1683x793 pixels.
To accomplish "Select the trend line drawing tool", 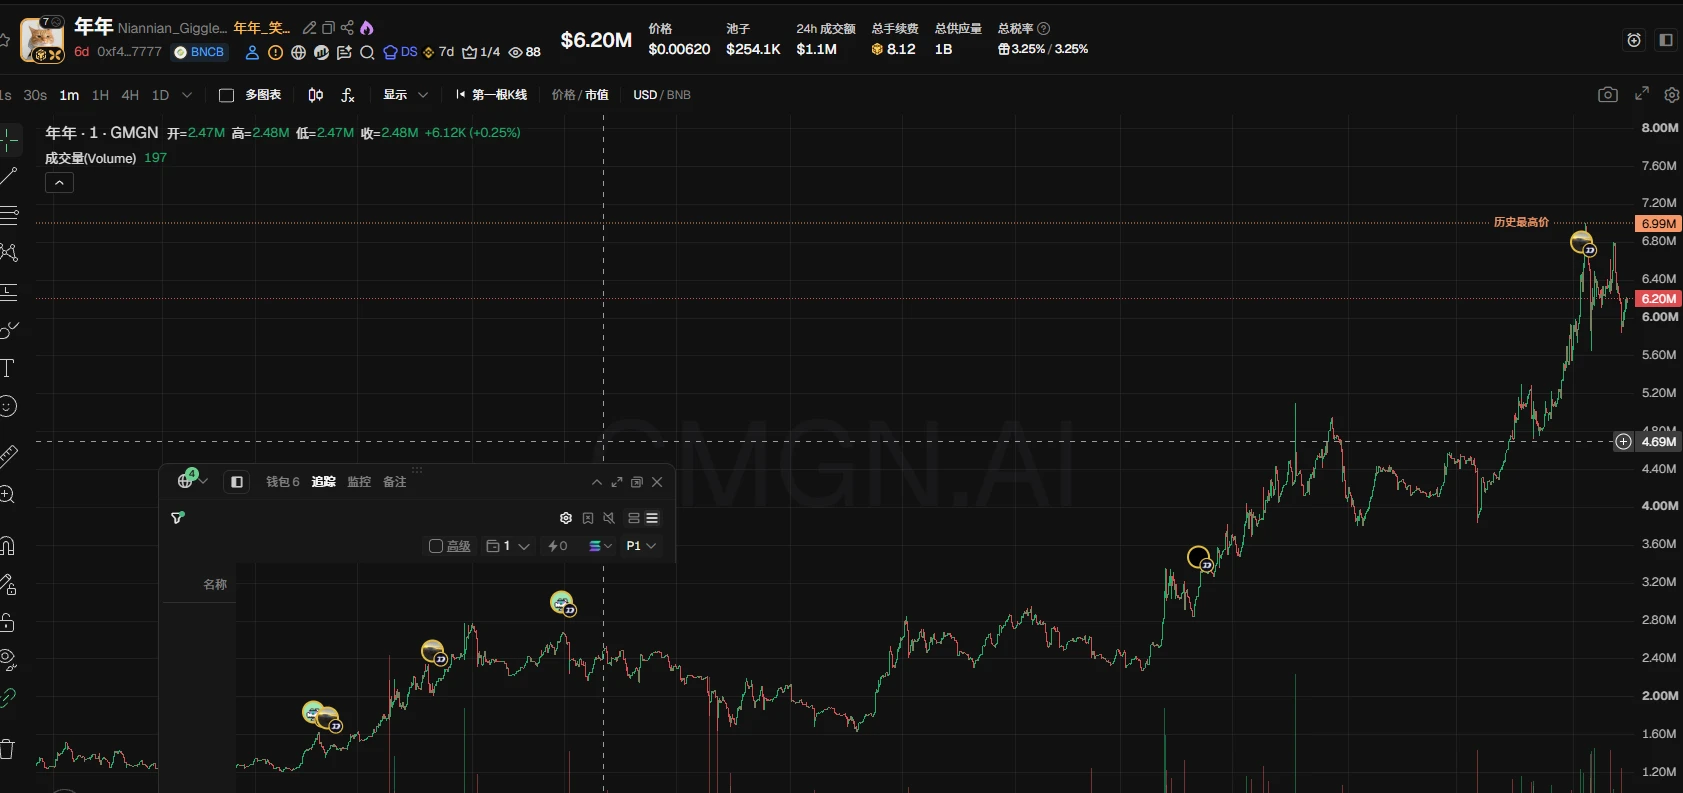I will pyautogui.click(x=8, y=177).
